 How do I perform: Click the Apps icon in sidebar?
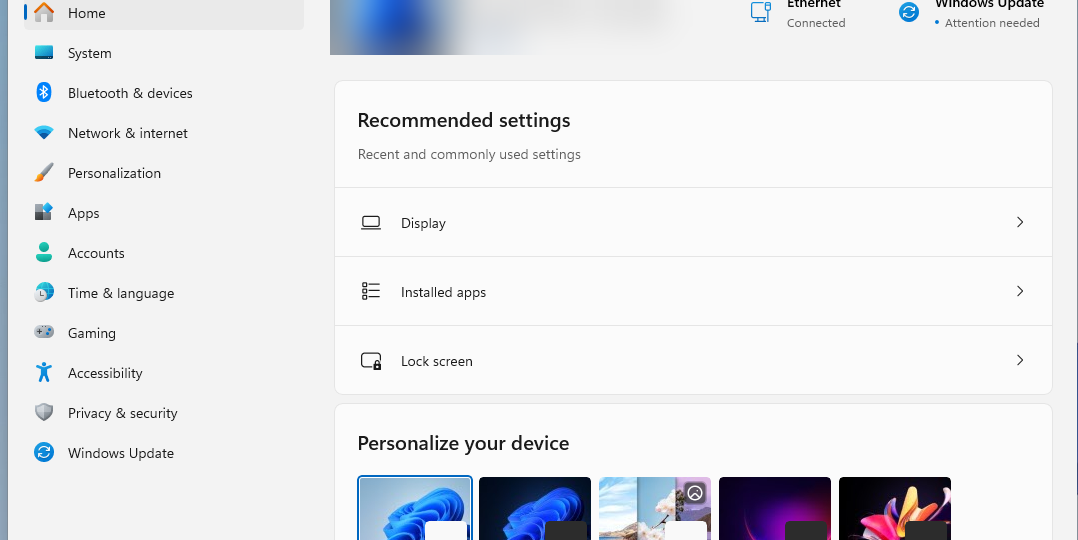click(x=44, y=213)
